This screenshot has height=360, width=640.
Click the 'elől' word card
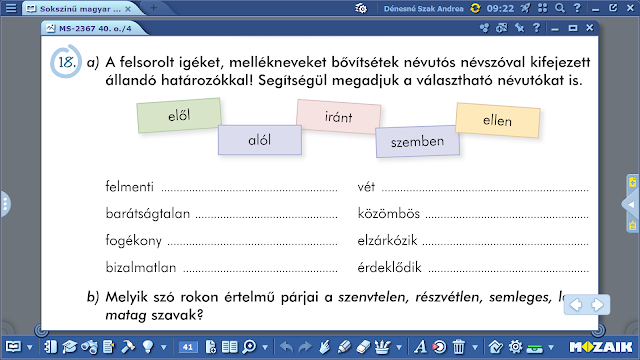(179, 116)
